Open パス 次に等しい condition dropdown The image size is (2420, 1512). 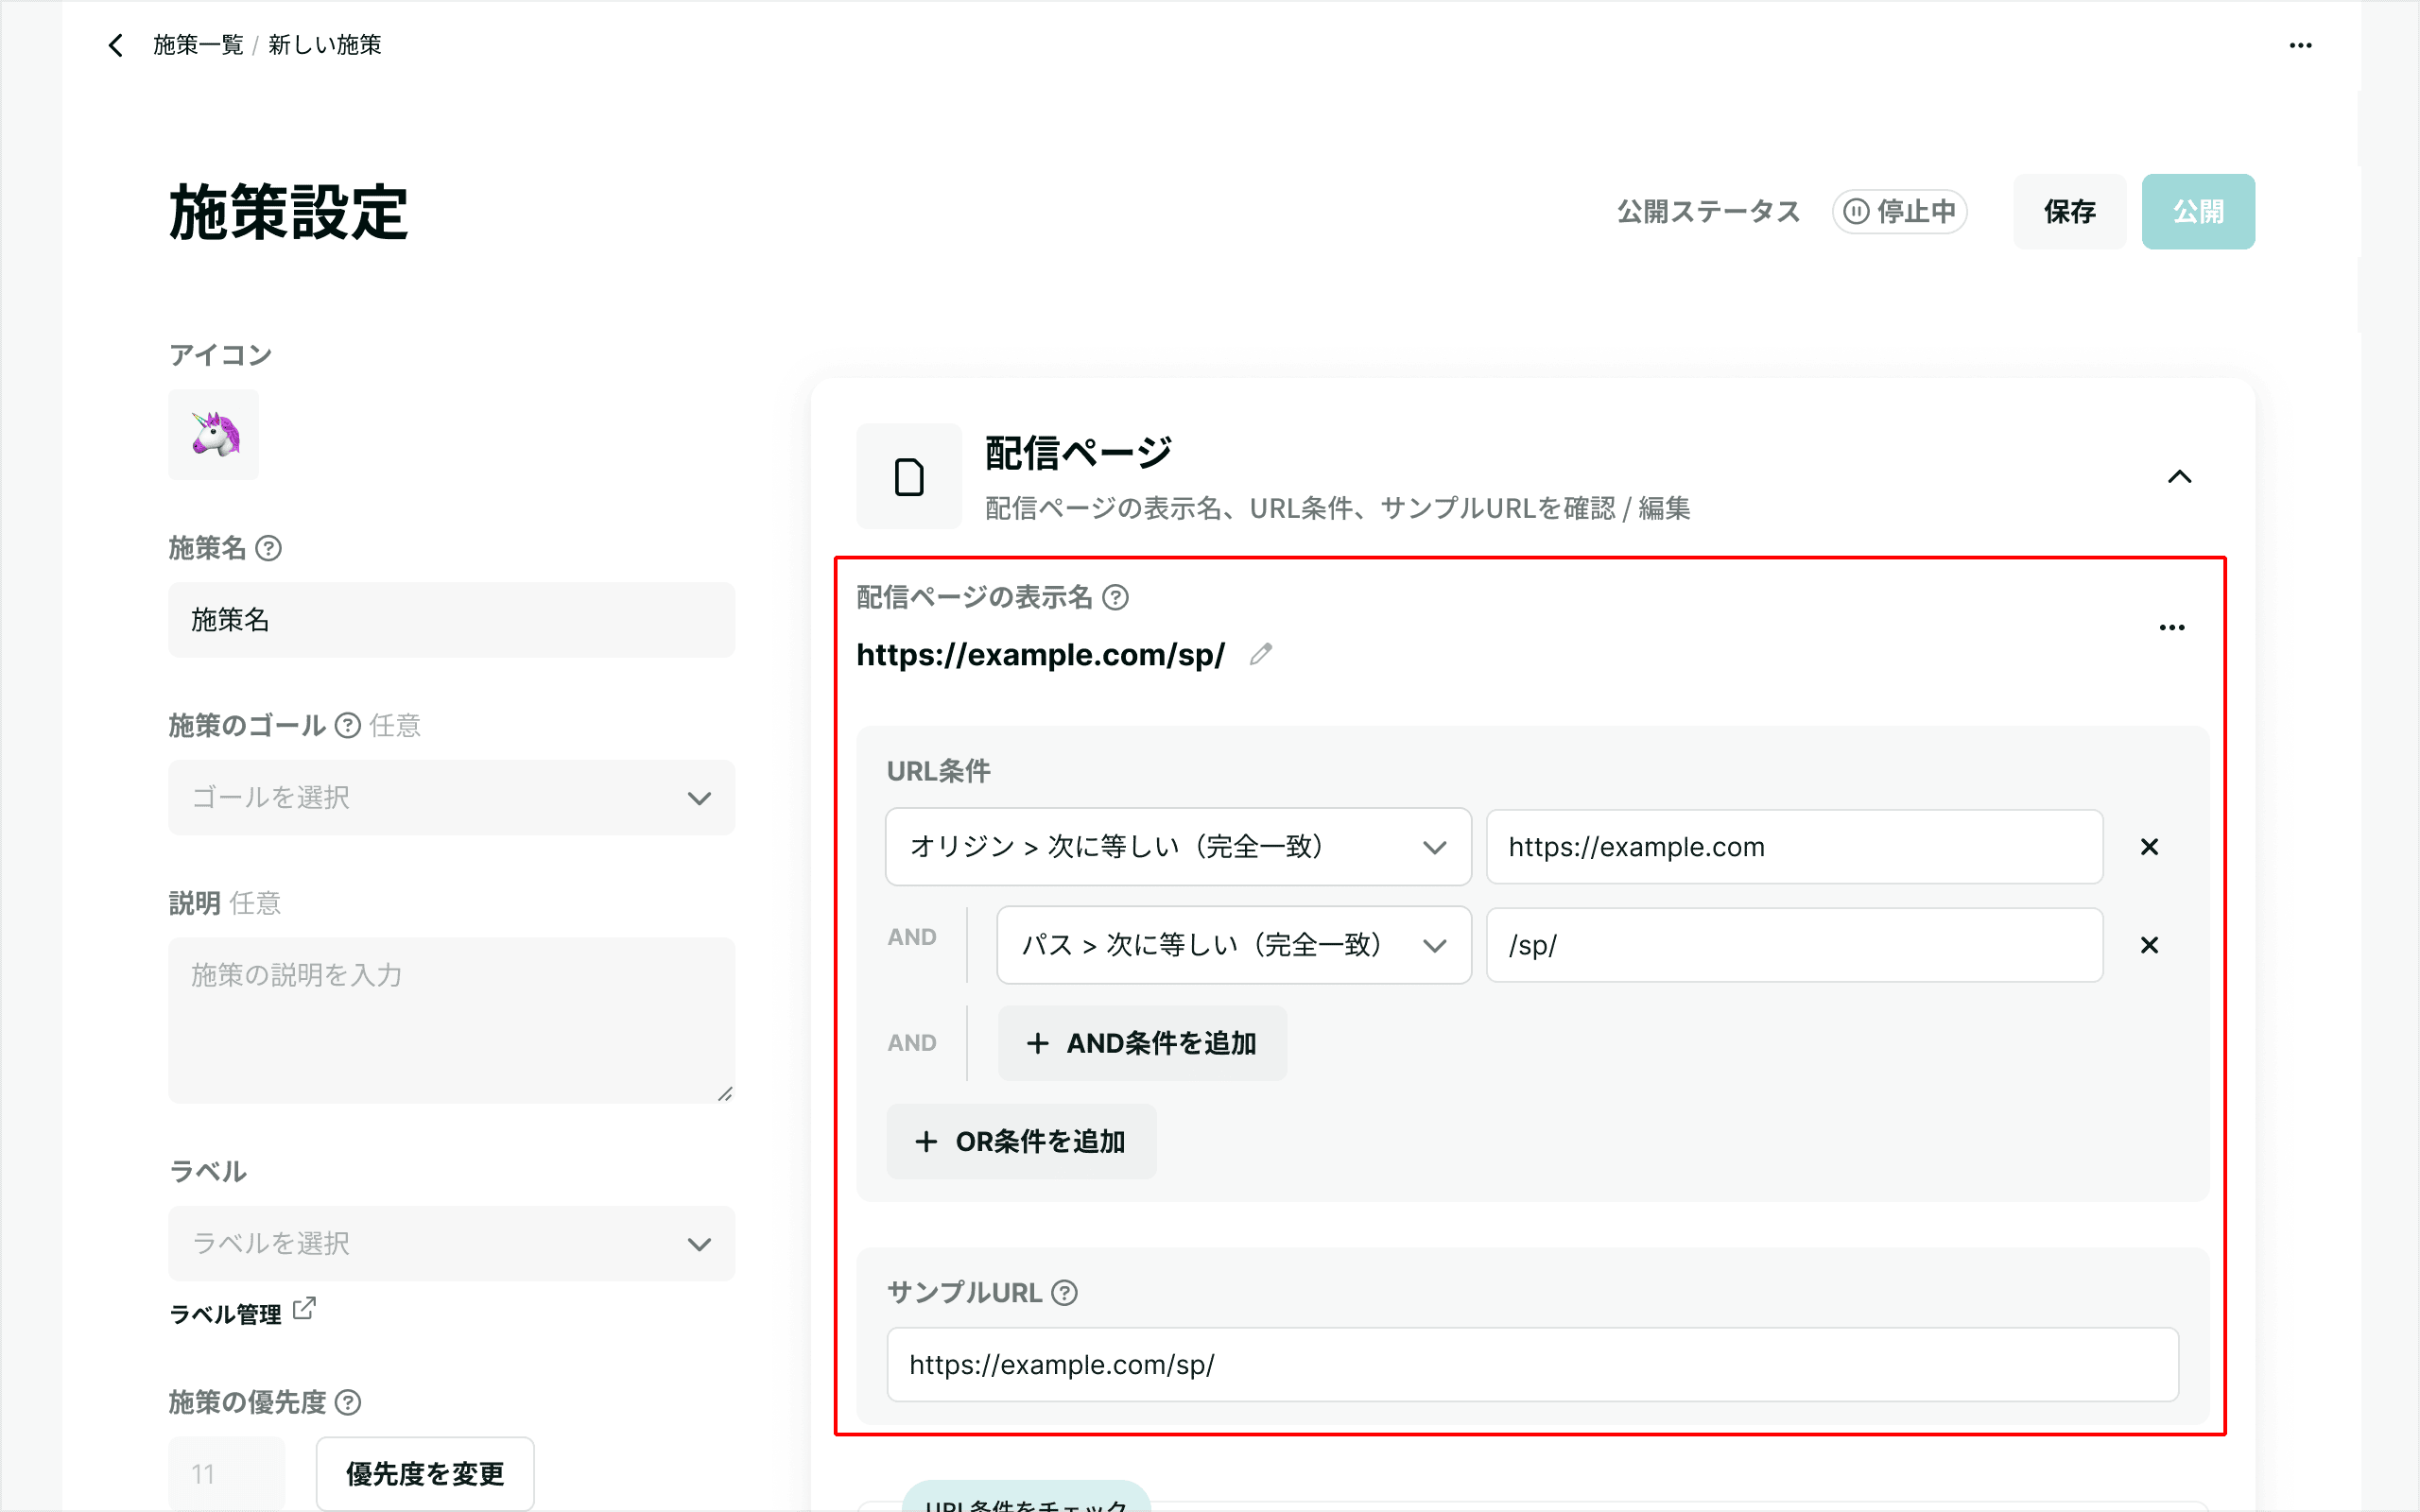(1233, 945)
